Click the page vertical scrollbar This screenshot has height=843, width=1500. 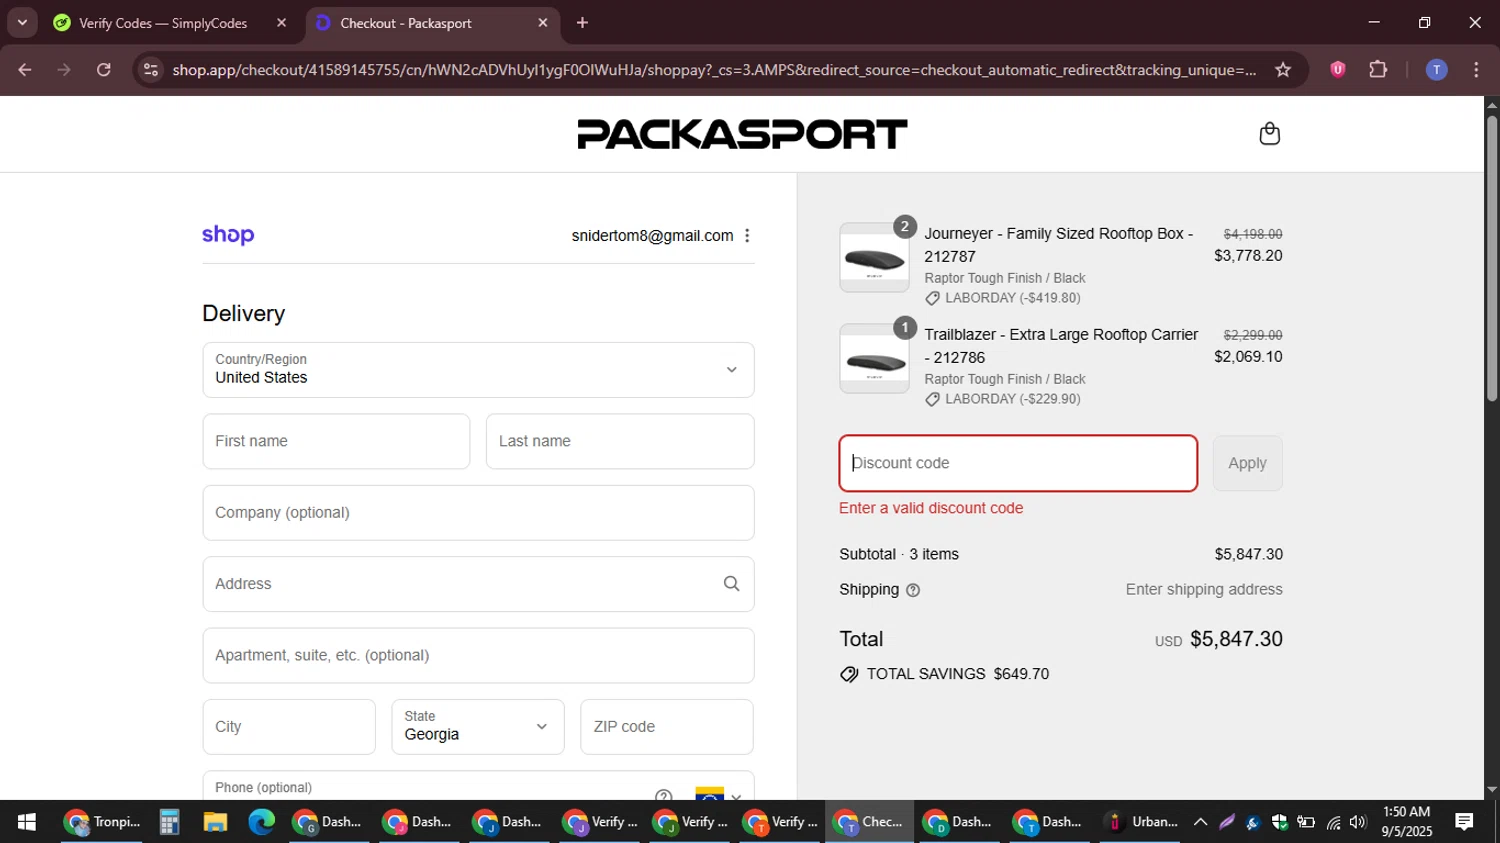1492,260
